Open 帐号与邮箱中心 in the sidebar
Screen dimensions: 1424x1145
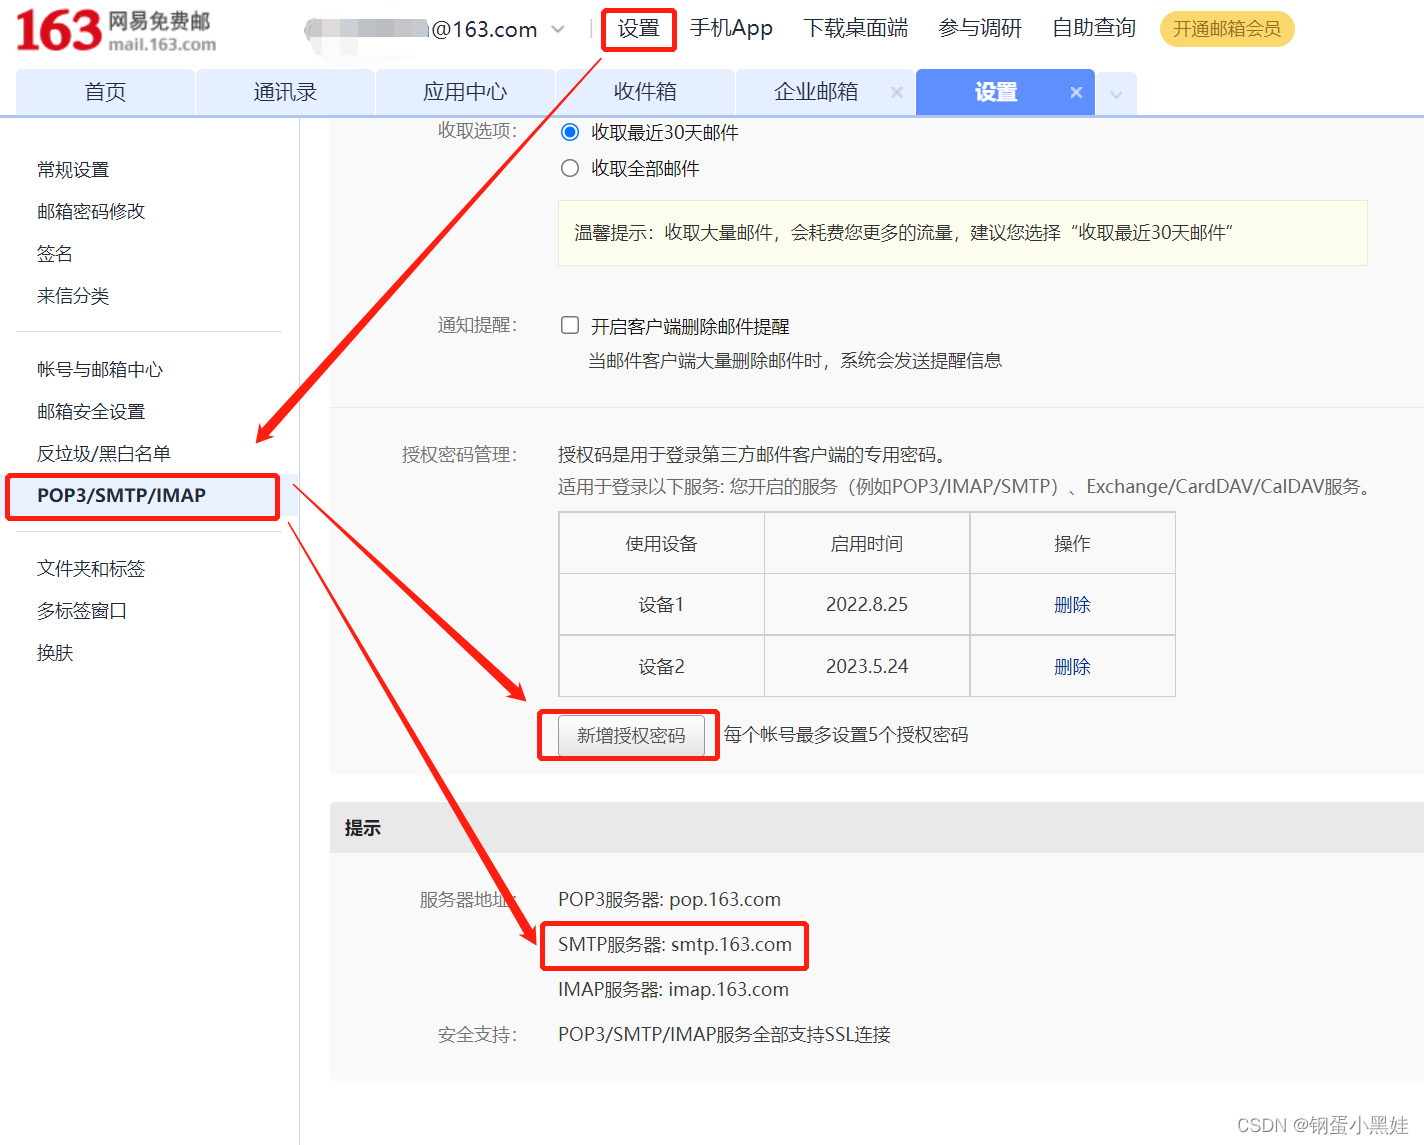(100, 370)
